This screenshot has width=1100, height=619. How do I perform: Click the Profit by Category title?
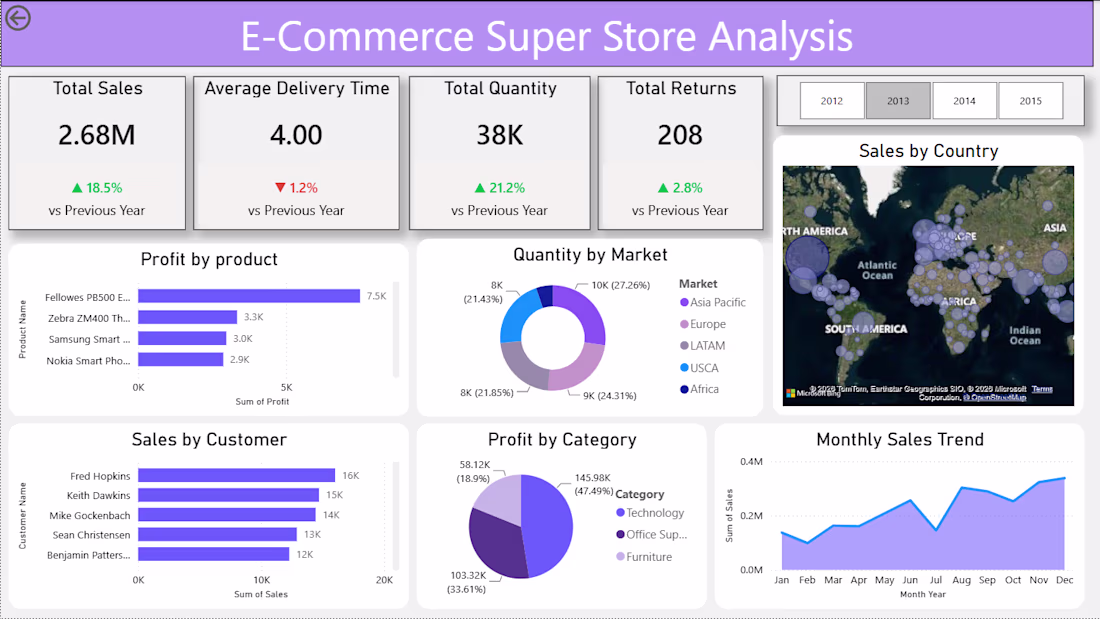click(x=562, y=439)
